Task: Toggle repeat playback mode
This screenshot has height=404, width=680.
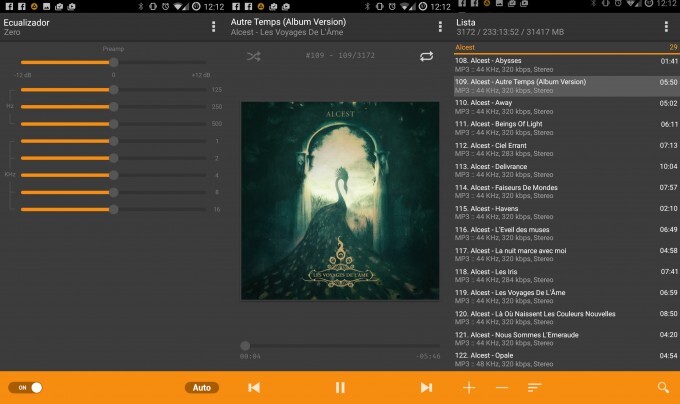Action: (427, 57)
